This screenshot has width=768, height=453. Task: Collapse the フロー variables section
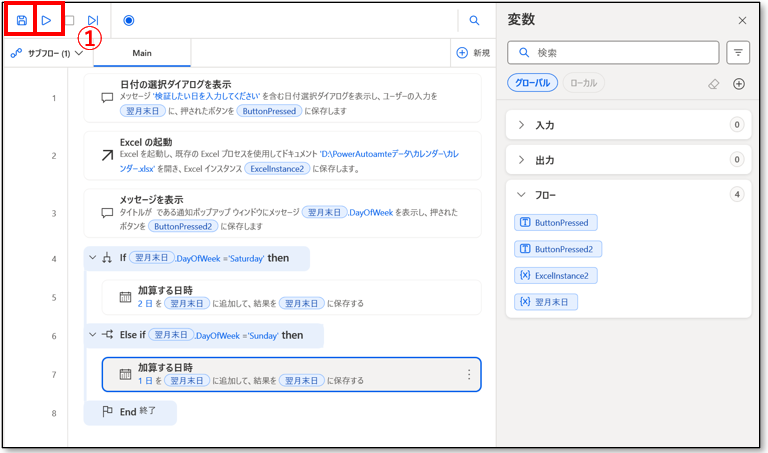pos(522,195)
